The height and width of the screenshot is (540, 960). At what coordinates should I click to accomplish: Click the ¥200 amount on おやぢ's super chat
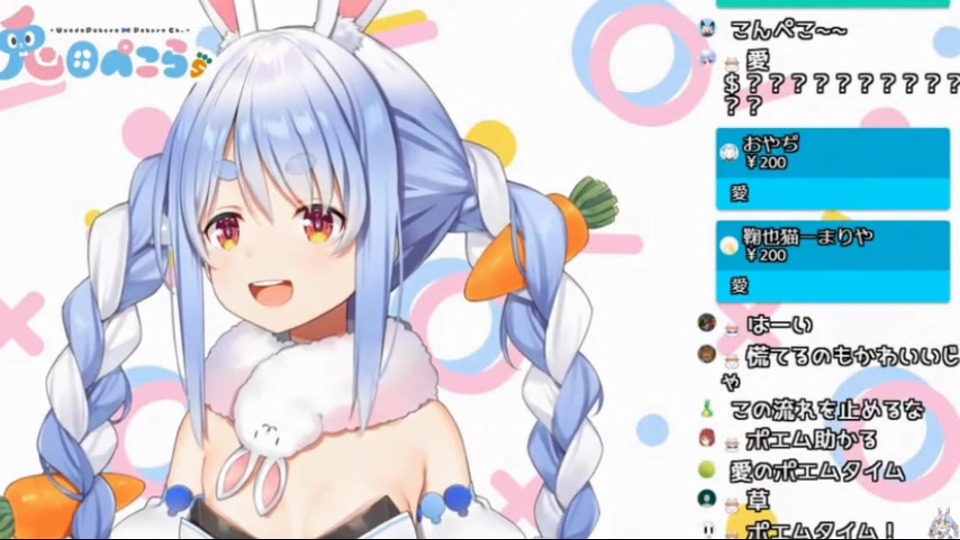pos(766,162)
